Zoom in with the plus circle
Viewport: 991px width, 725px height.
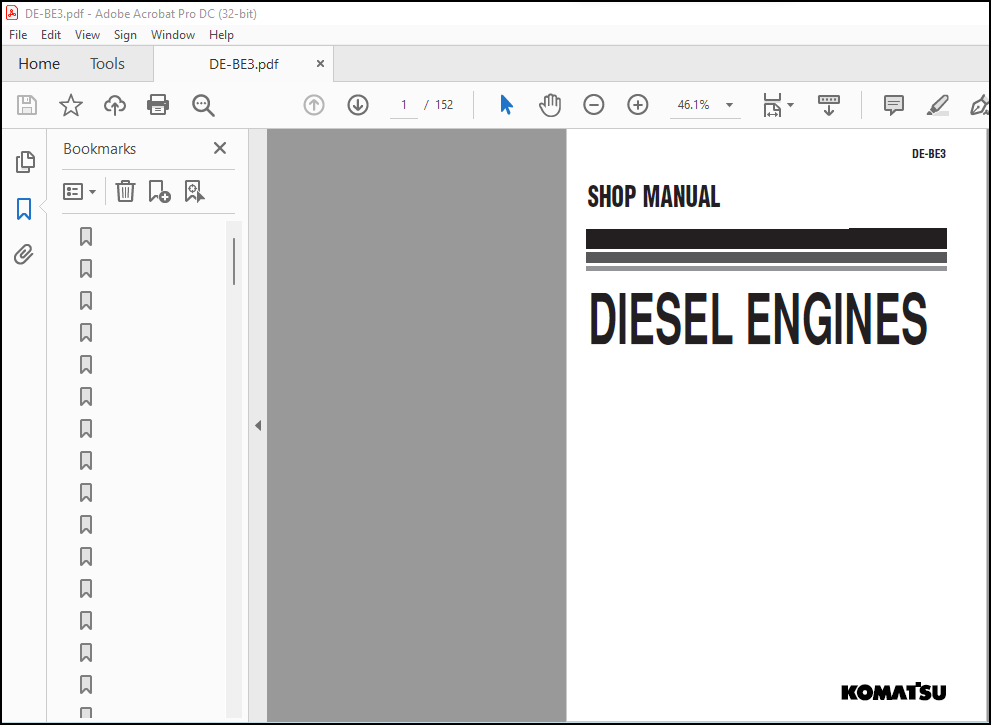[x=638, y=105]
